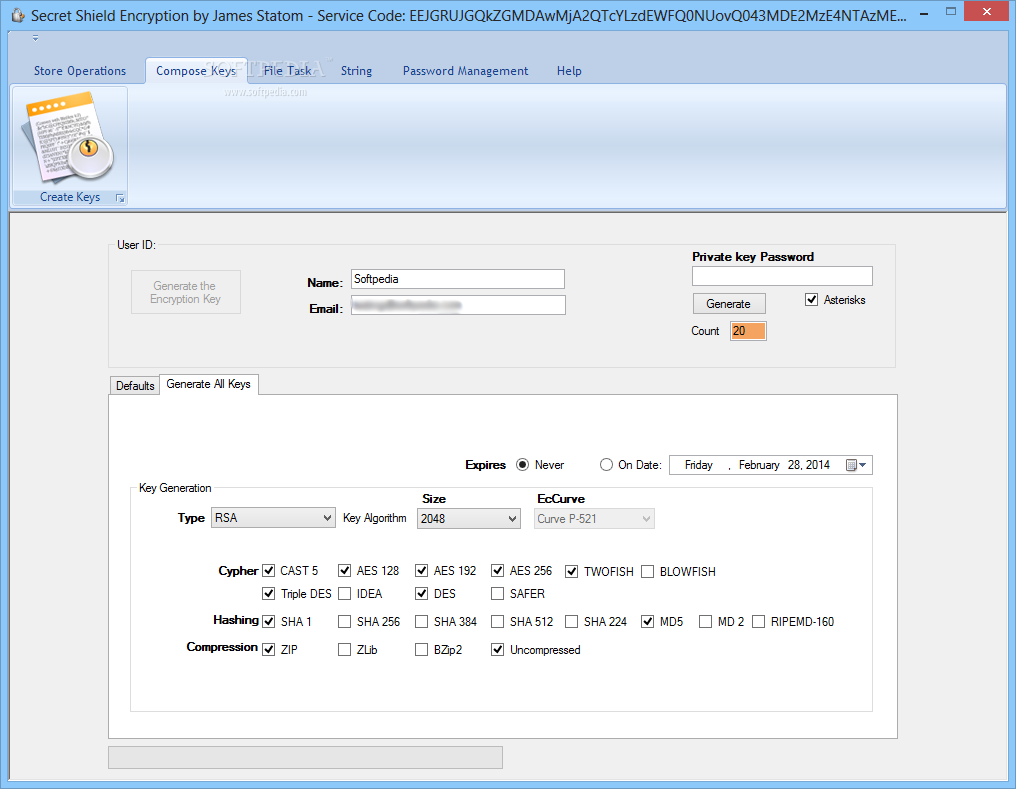Image resolution: width=1016 pixels, height=789 pixels.
Task: Click into the Email field
Action: point(458,305)
